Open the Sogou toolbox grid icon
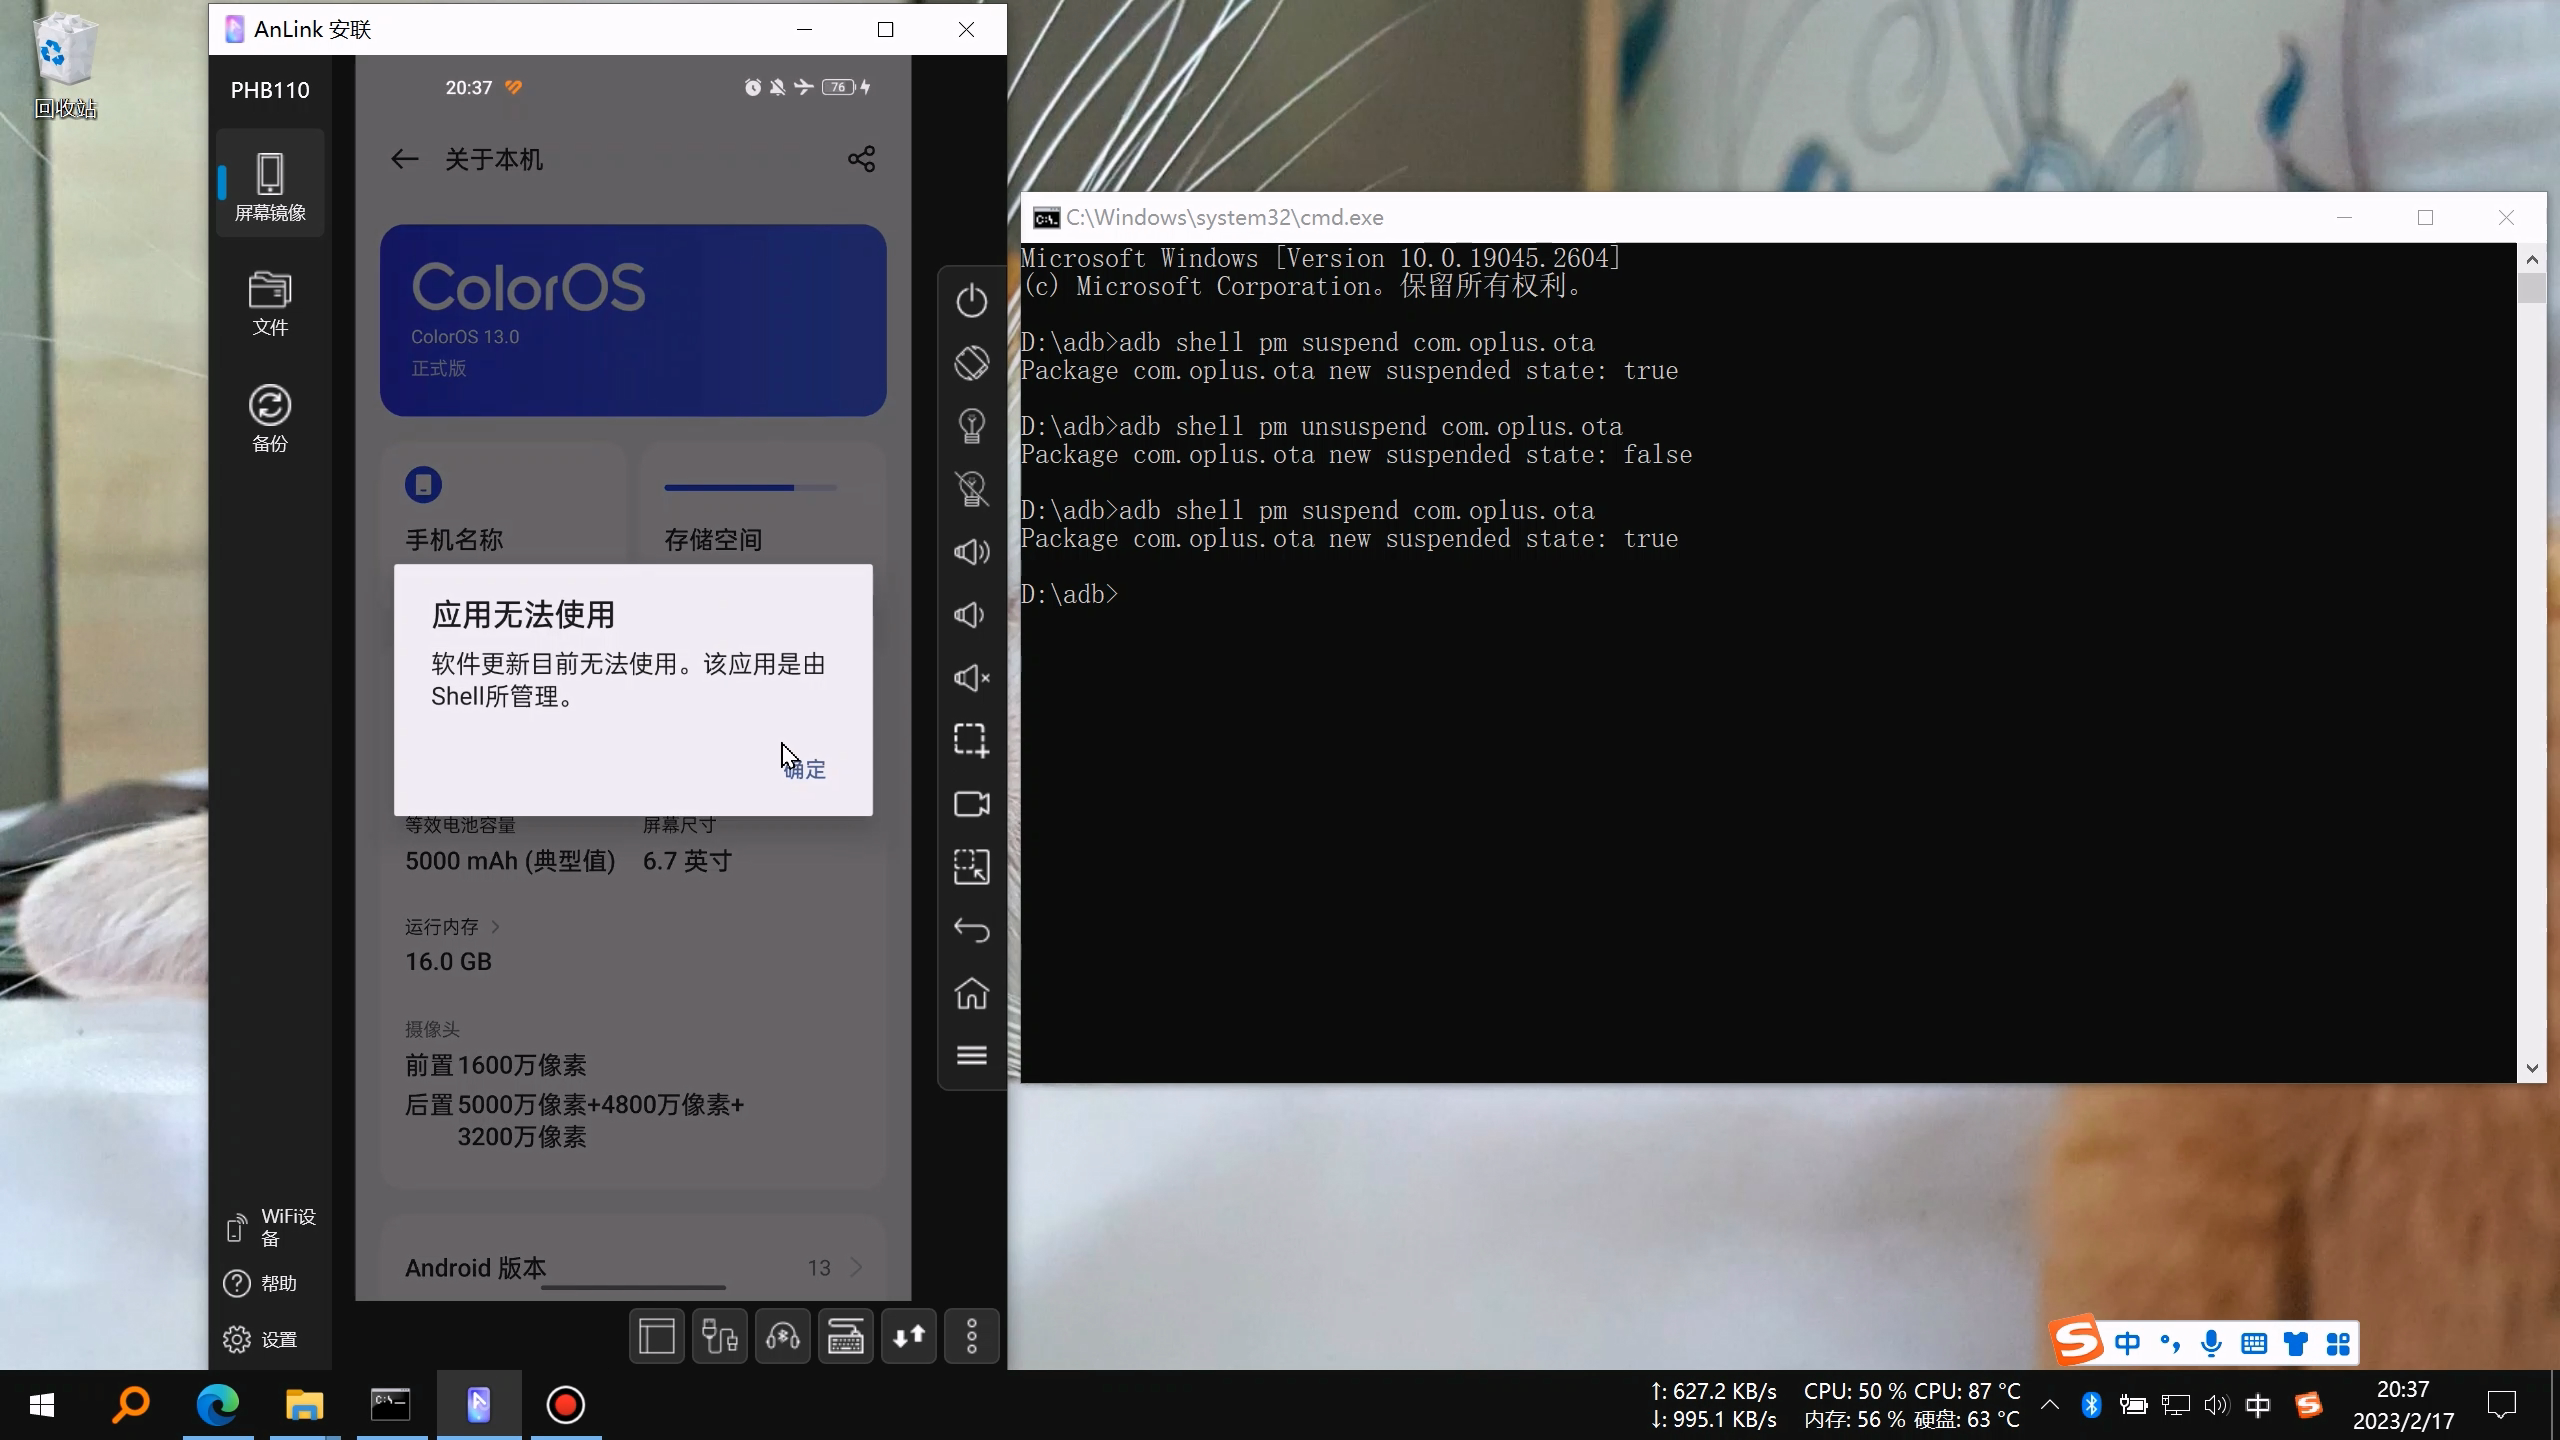 2338,1343
